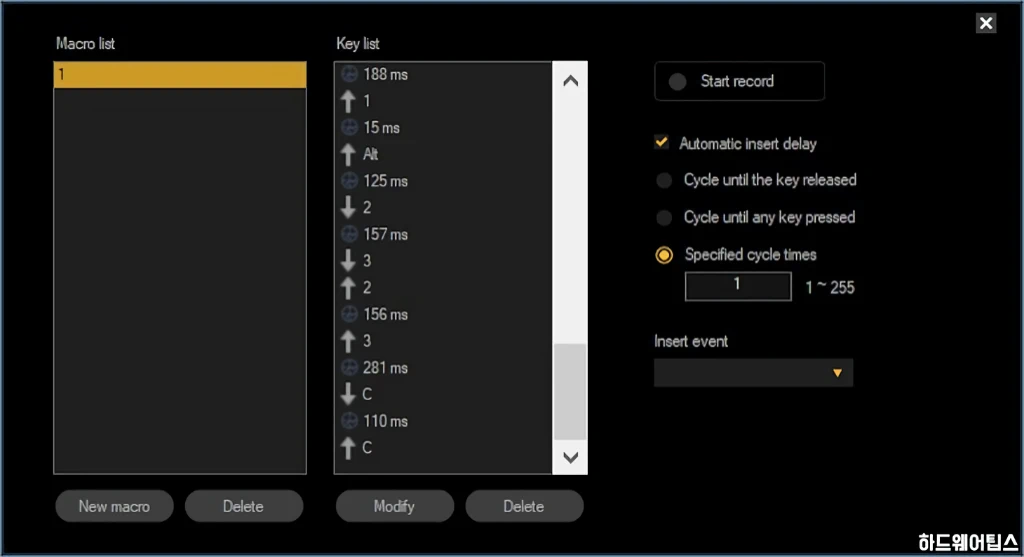Toggle the Automatic insert delay checkbox

tap(662, 142)
